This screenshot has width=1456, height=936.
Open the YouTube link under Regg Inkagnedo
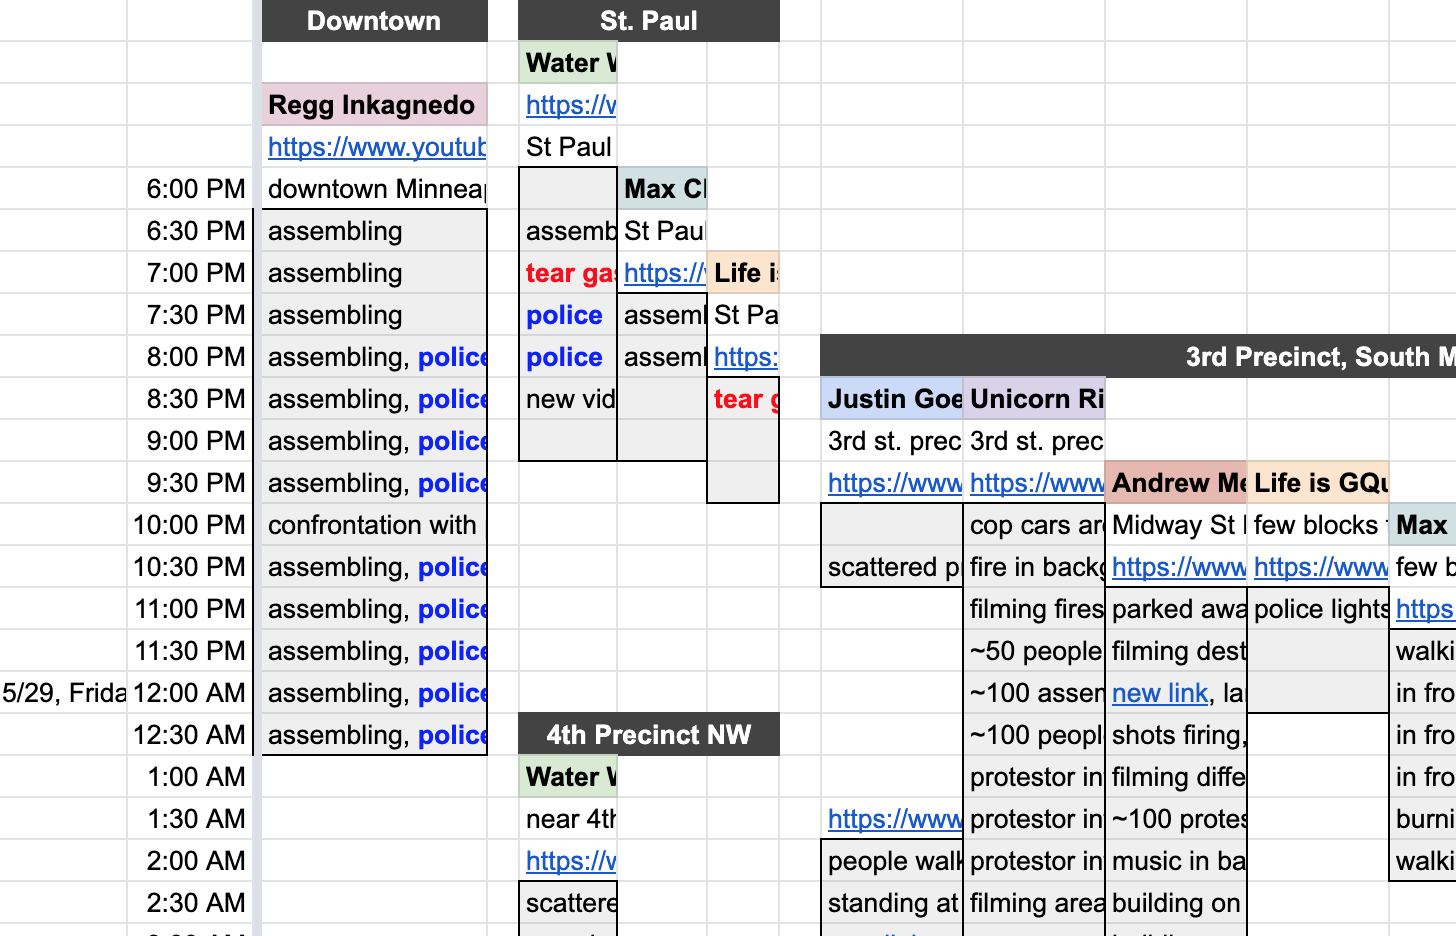376,147
